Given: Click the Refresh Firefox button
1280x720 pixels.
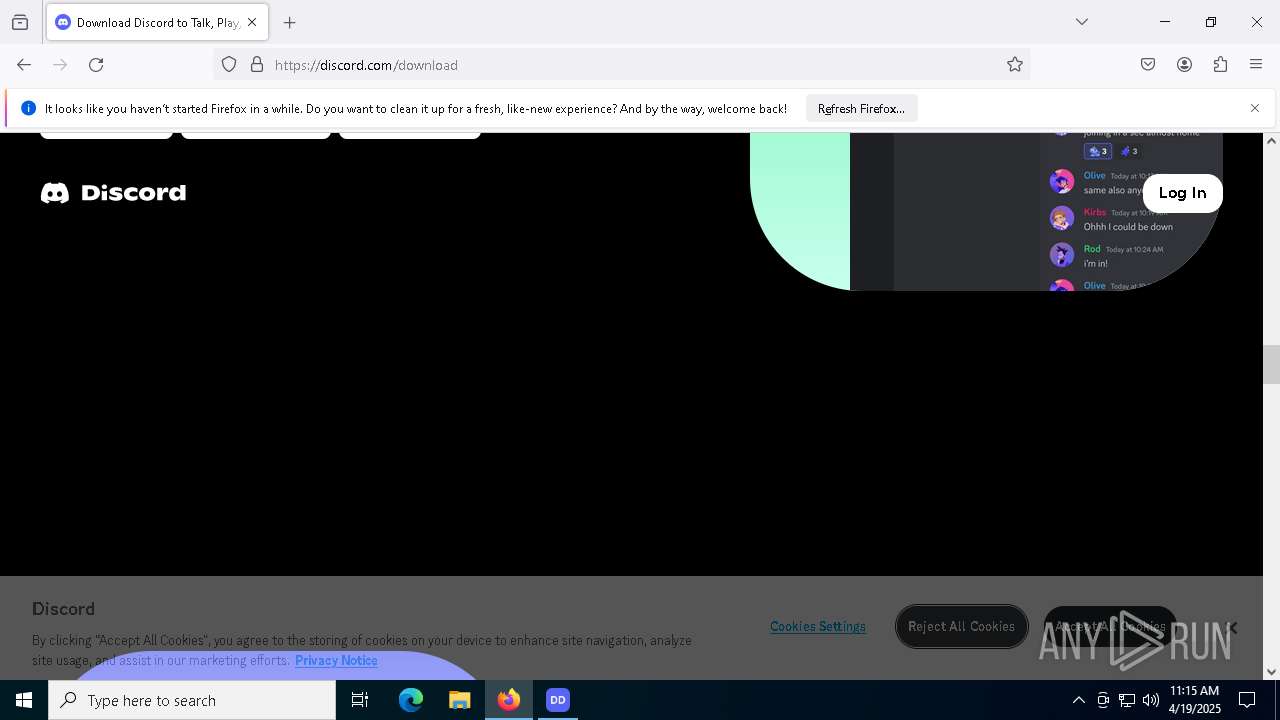Looking at the screenshot, I should [861, 109].
